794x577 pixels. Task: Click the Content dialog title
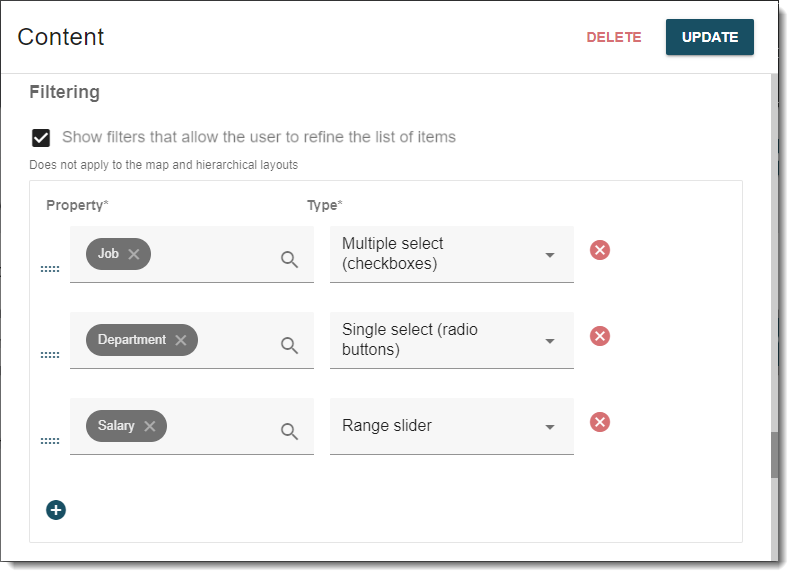click(x=61, y=37)
